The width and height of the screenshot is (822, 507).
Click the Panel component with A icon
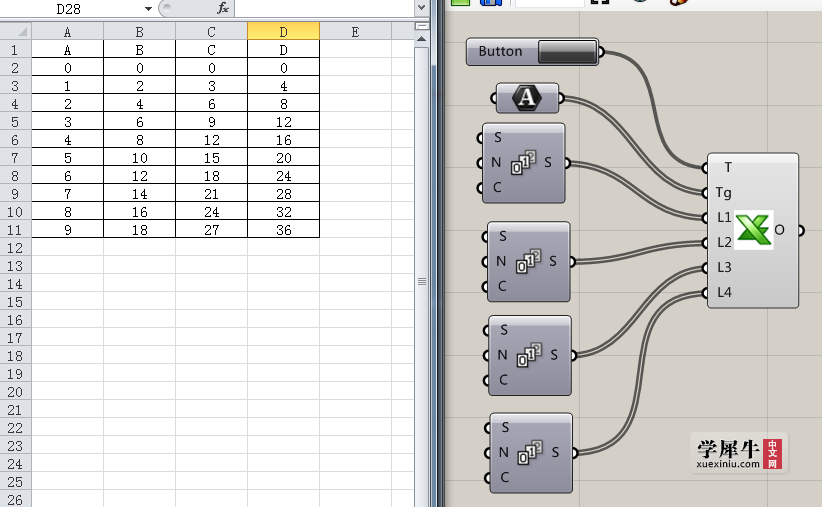point(527,98)
